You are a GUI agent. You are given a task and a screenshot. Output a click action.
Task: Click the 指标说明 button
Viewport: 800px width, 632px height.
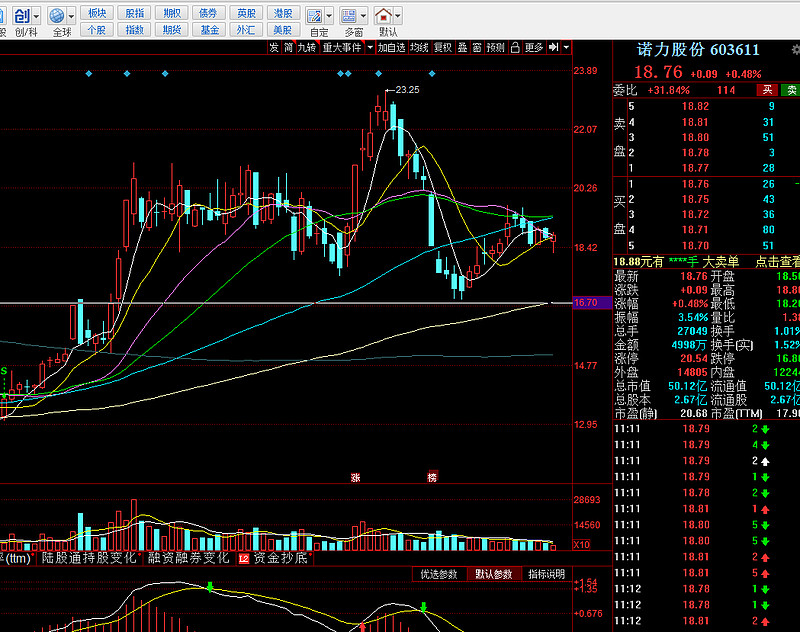[x=546, y=574]
